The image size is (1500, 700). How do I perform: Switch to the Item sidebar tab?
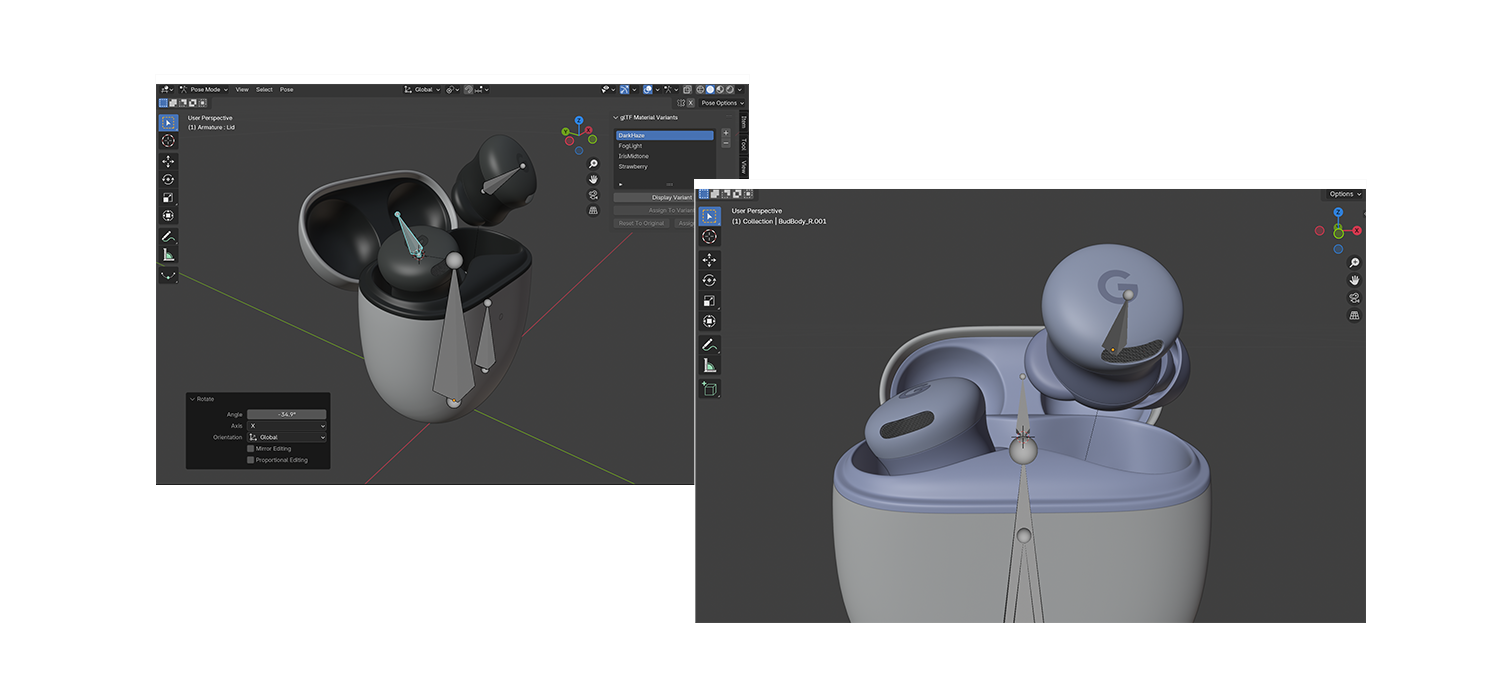coord(743,122)
